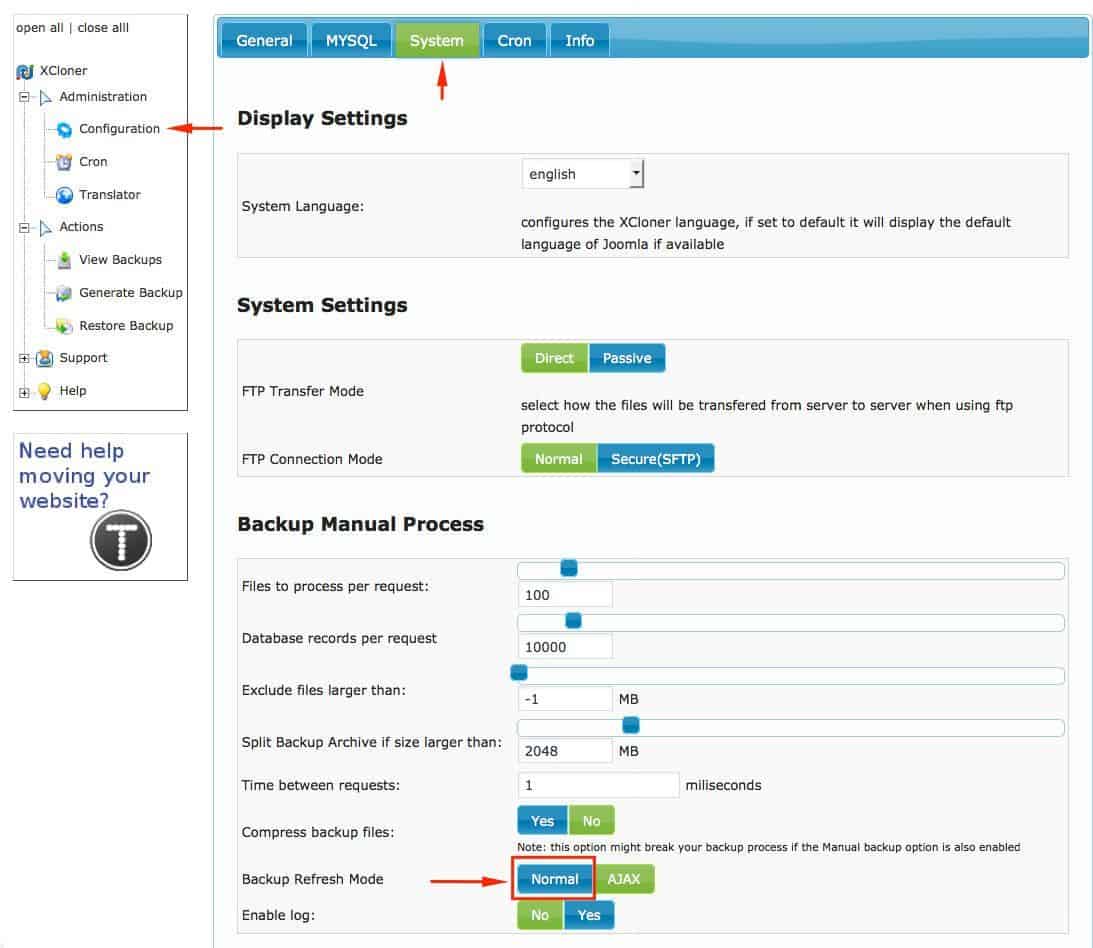Click the Split Backup Archive slider handle
1093x948 pixels.
pyautogui.click(x=631, y=725)
